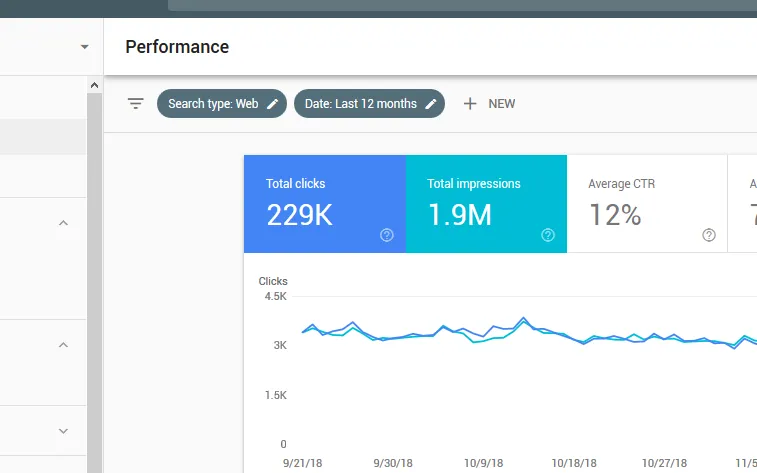The width and height of the screenshot is (757, 473).
Task: Edit the Search type: Web filter chip
Action: click(222, 103)
